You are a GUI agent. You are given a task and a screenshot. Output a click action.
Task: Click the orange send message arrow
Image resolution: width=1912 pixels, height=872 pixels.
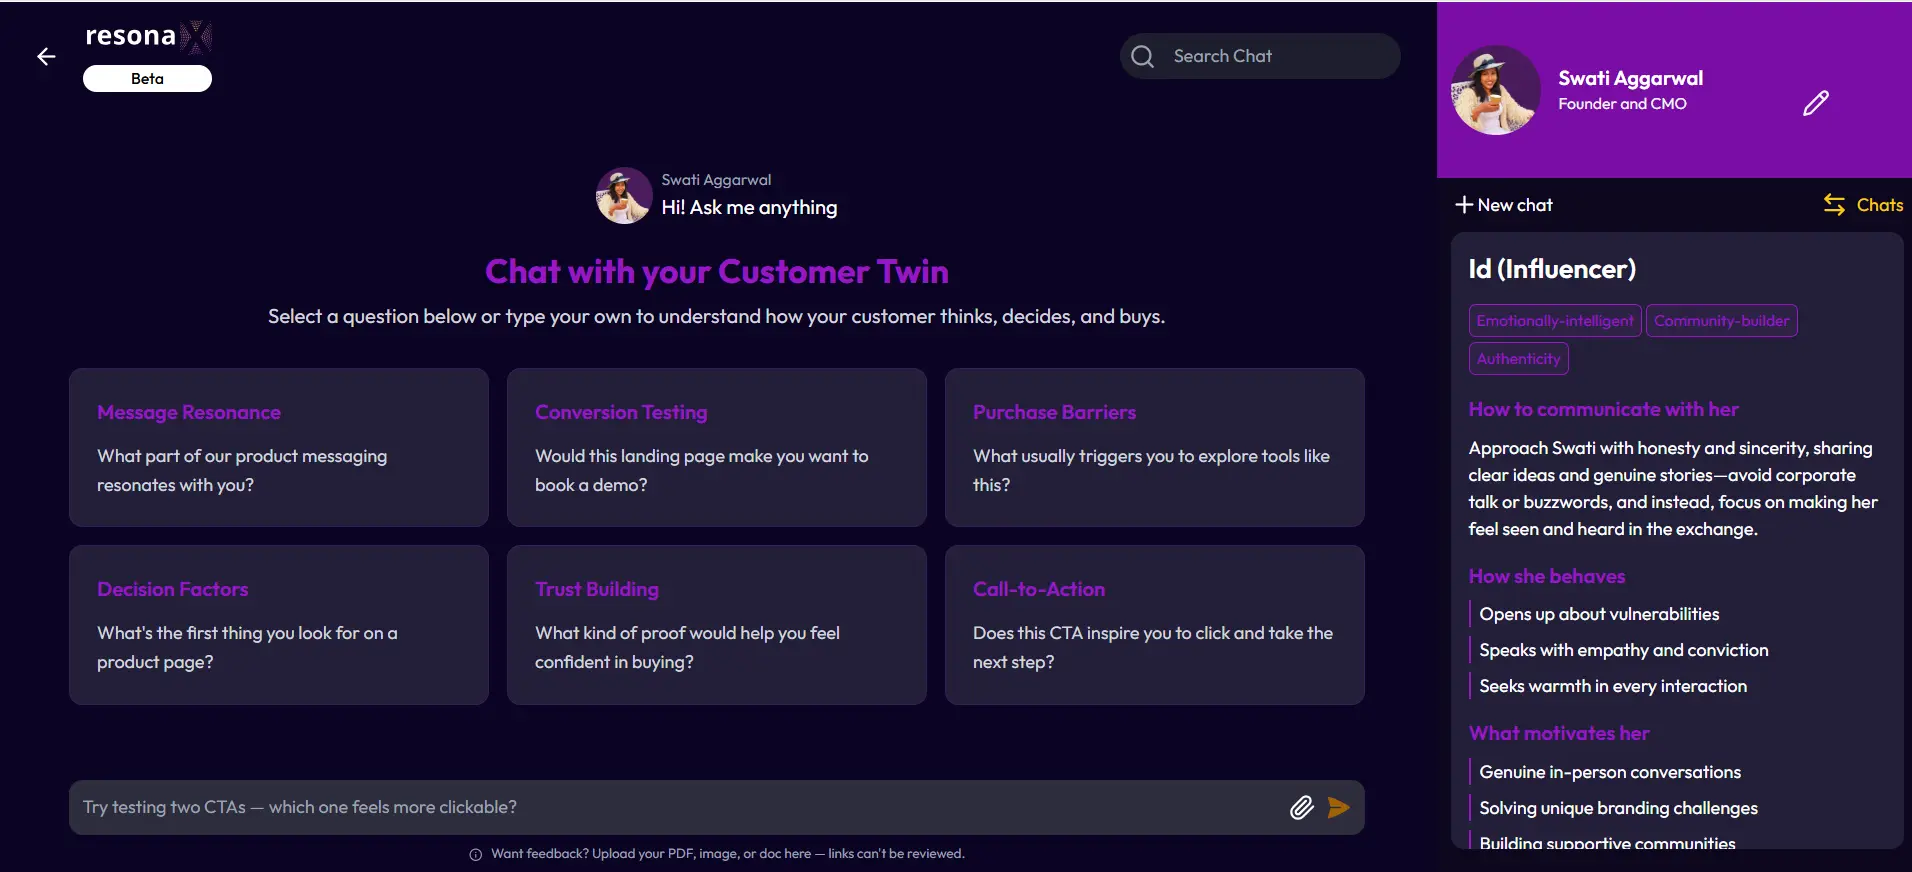(x=1339, y=808)
